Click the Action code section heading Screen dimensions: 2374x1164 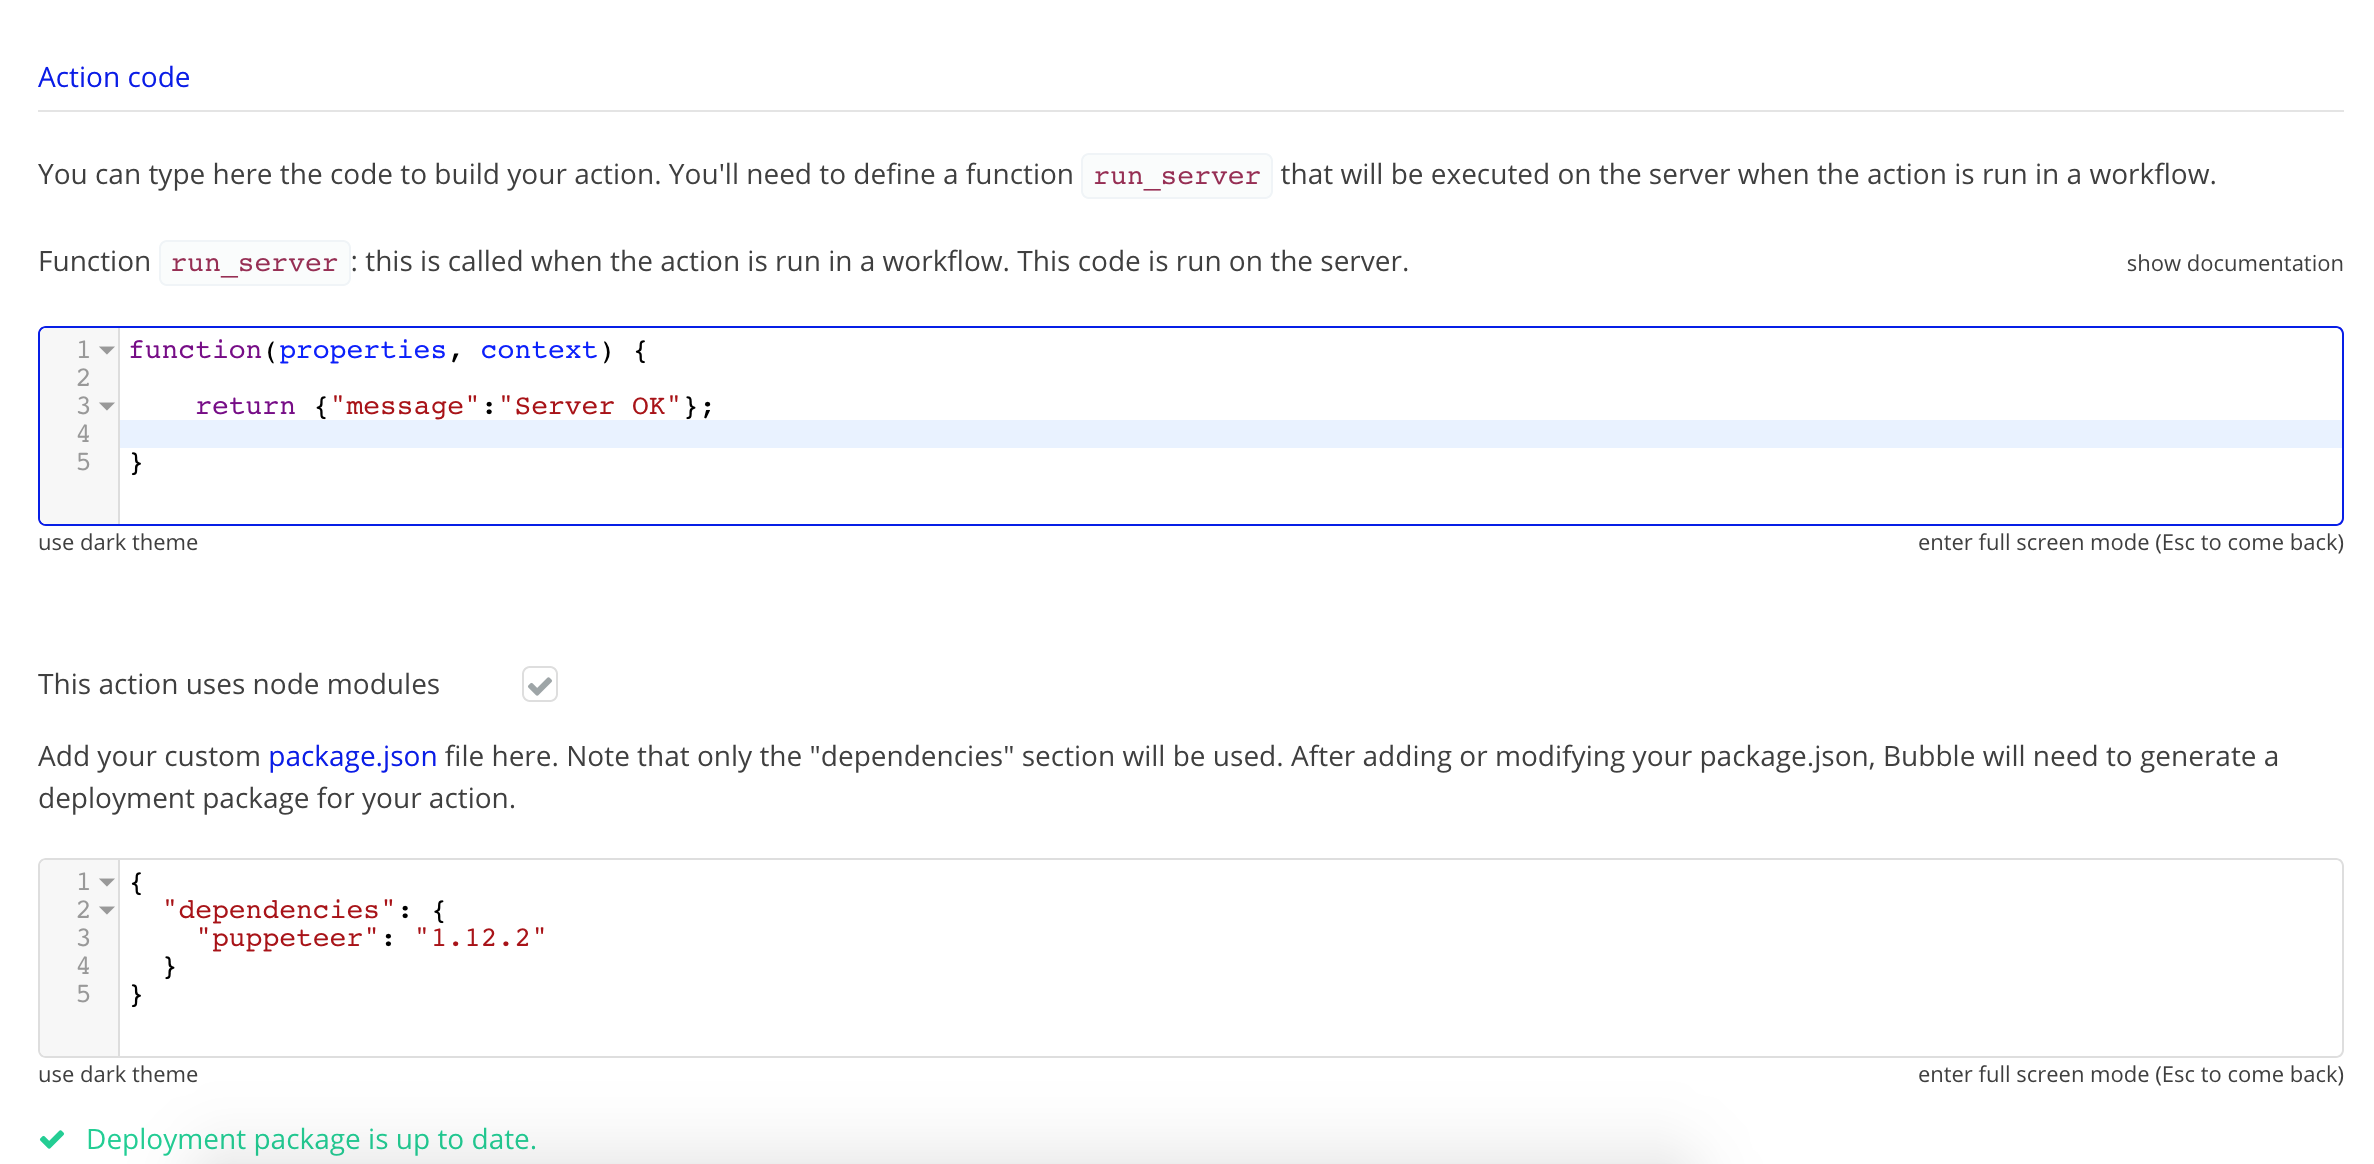[x=114, y=77]
